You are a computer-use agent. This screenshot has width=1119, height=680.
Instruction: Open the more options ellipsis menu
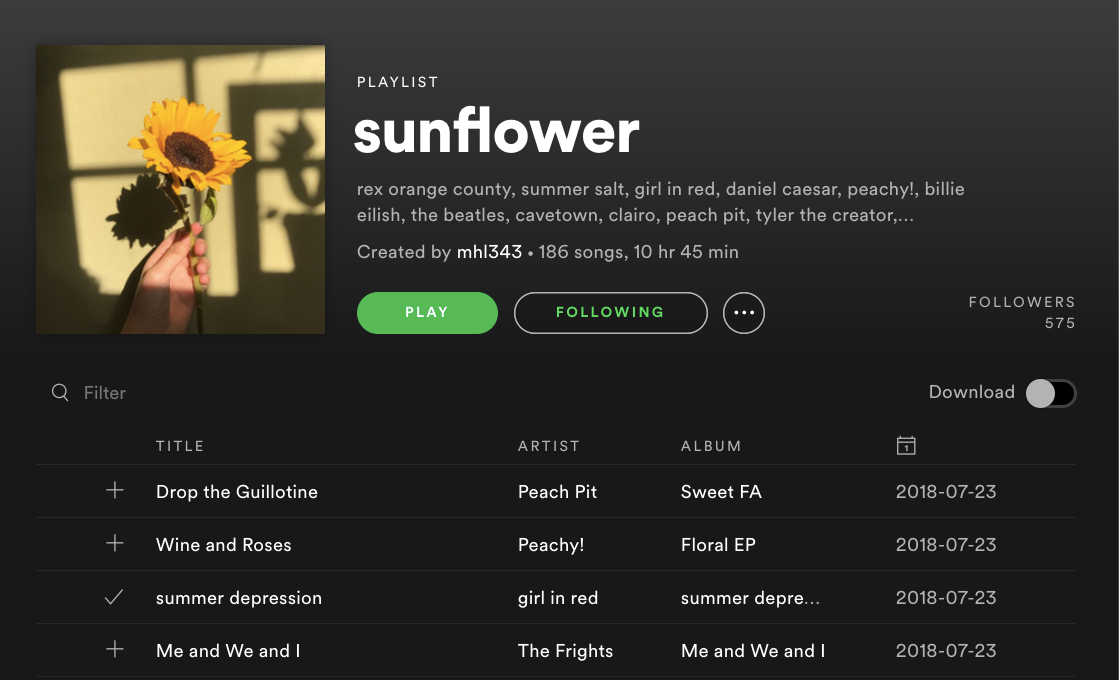click(744, 312)
